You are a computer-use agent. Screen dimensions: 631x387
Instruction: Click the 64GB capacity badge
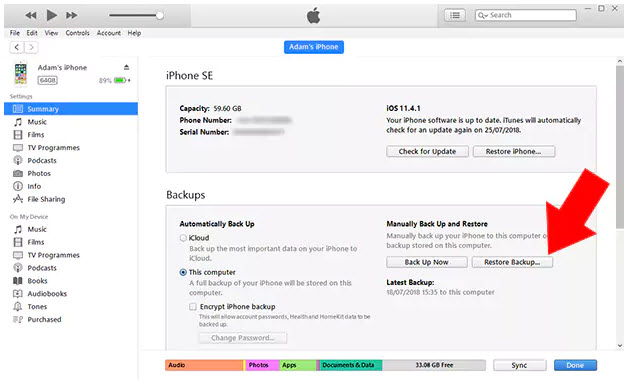(x=47, y=80)
